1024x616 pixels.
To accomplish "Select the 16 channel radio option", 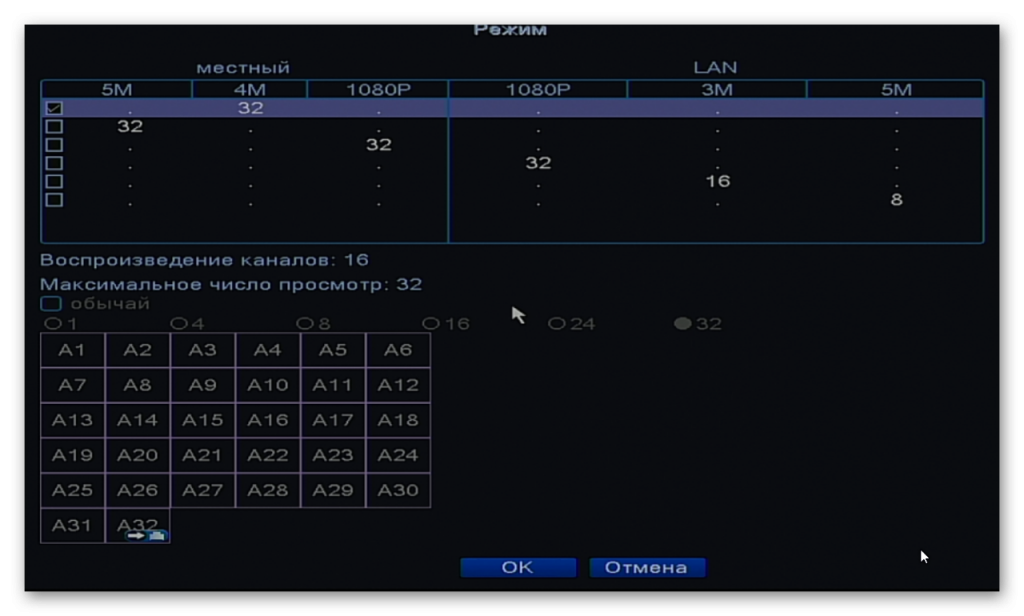I will tap(430, 323).
